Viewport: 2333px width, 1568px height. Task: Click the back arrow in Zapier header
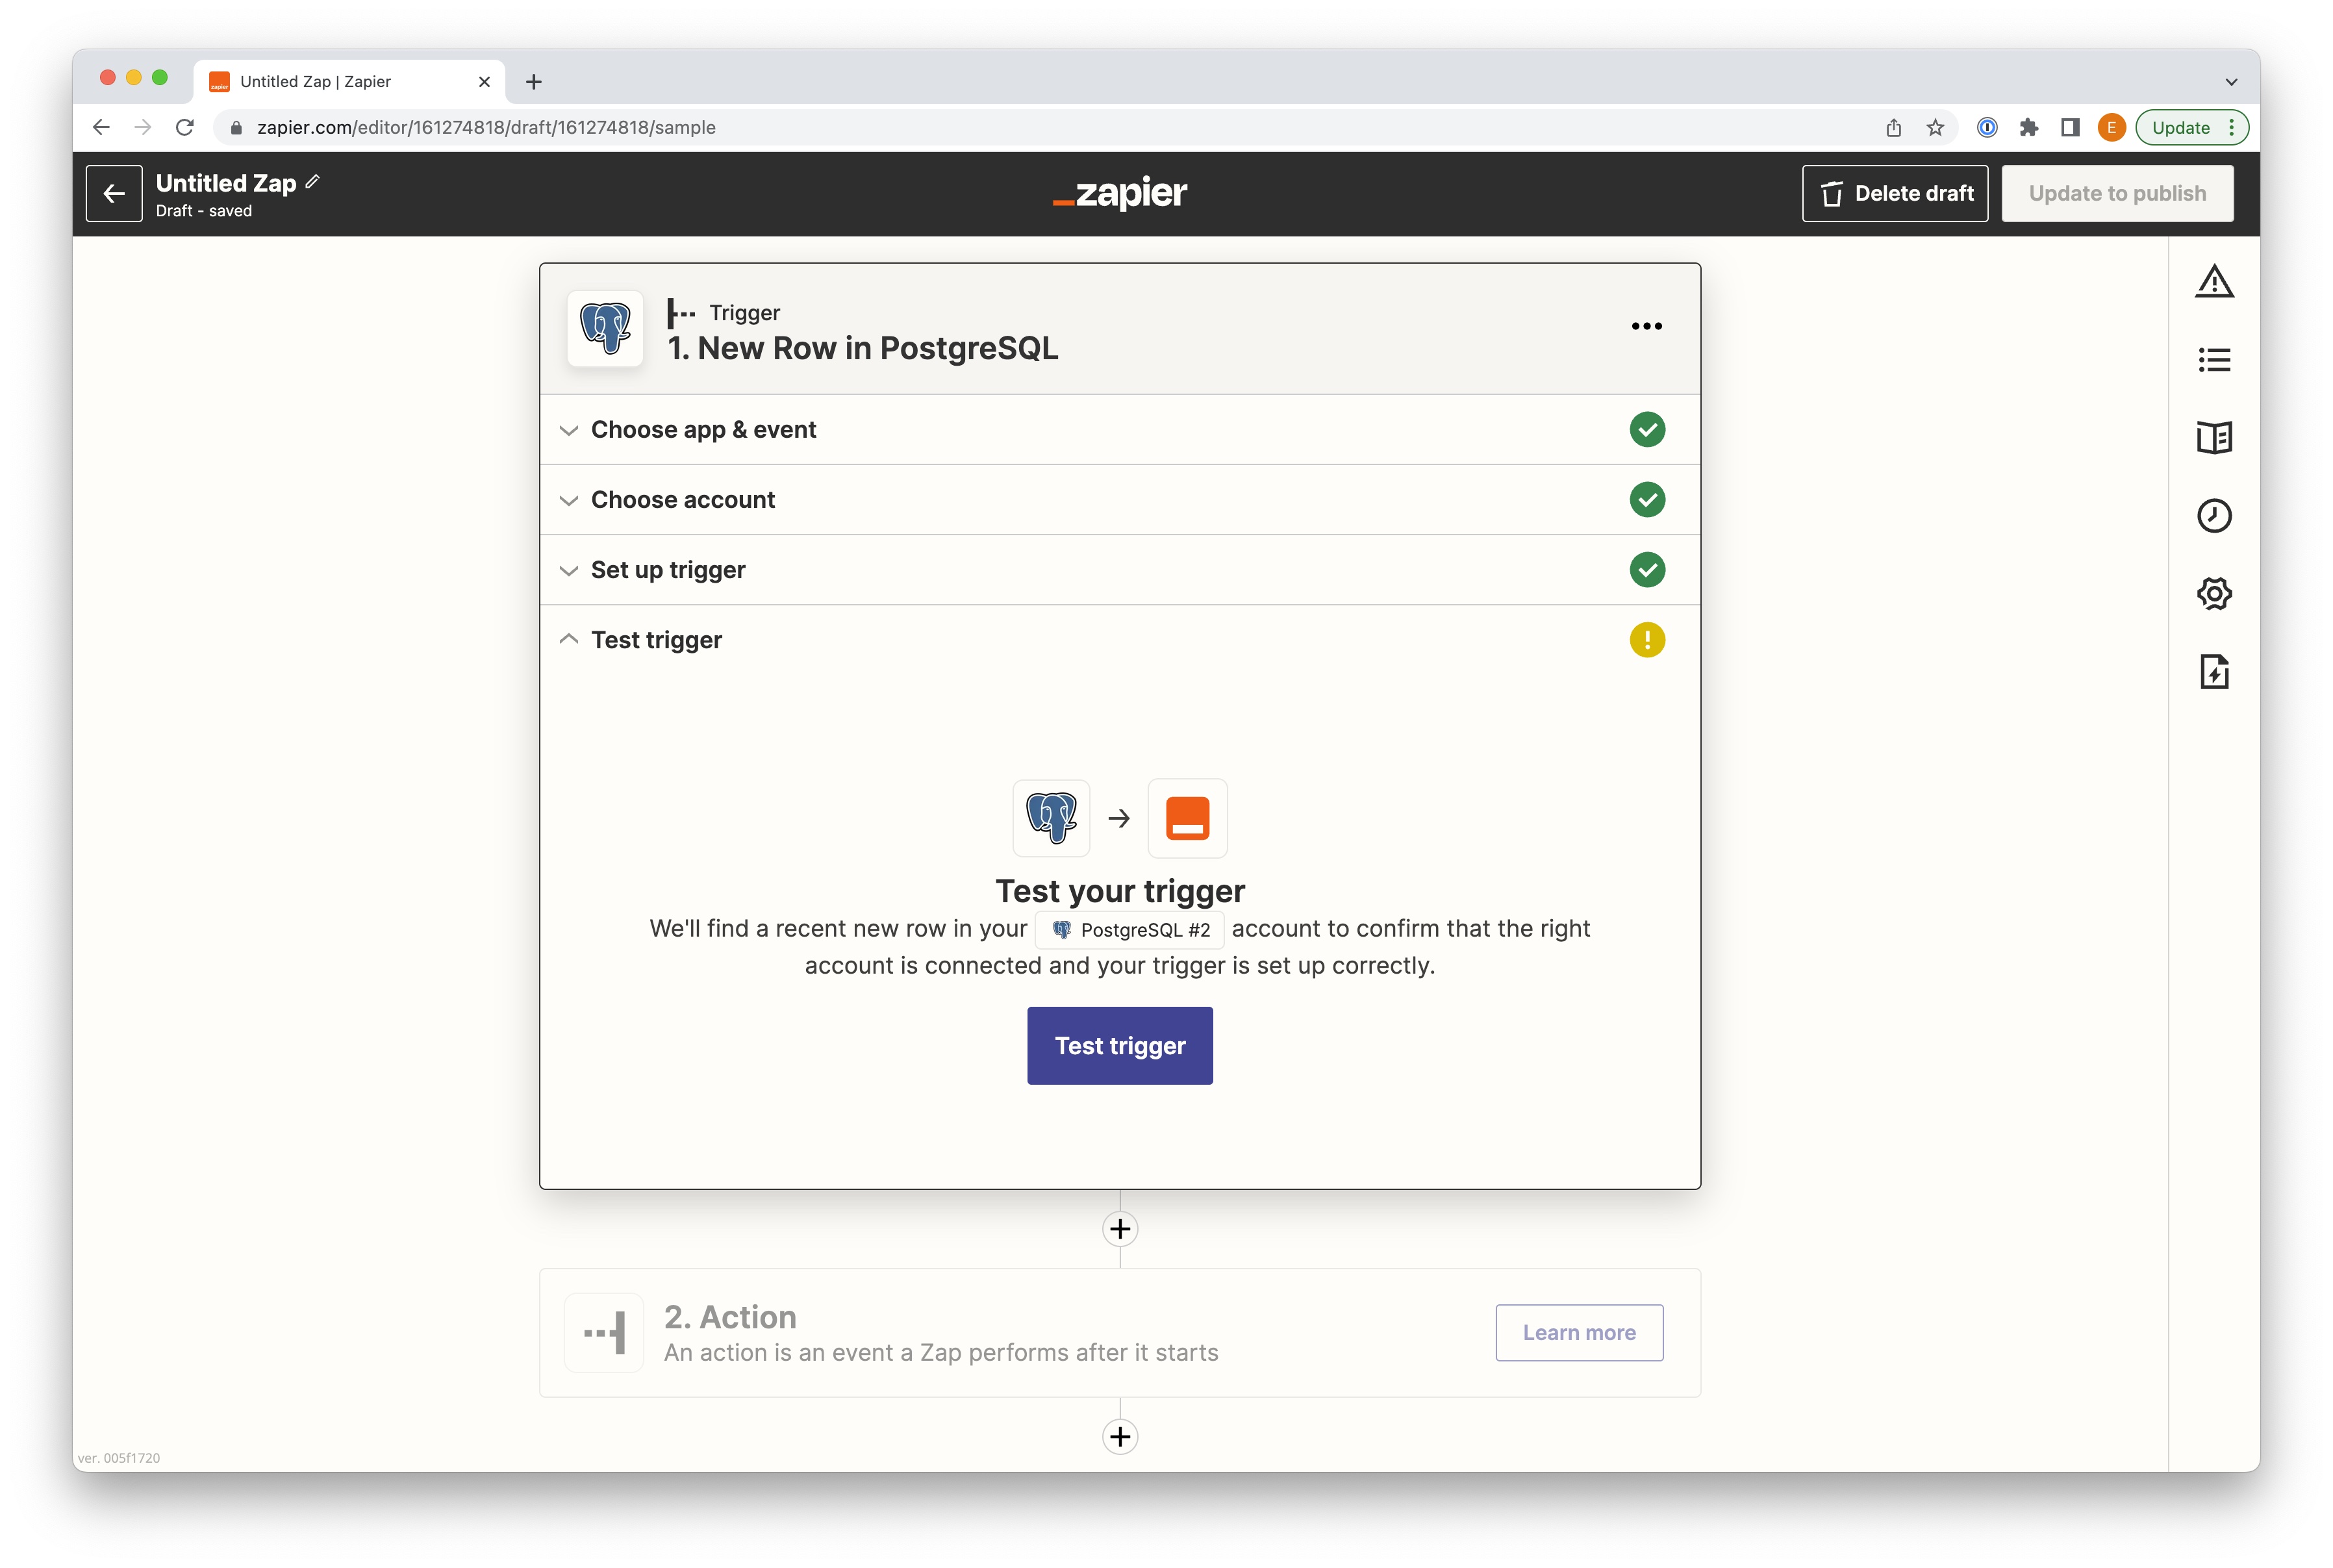[x=114, y=193]
